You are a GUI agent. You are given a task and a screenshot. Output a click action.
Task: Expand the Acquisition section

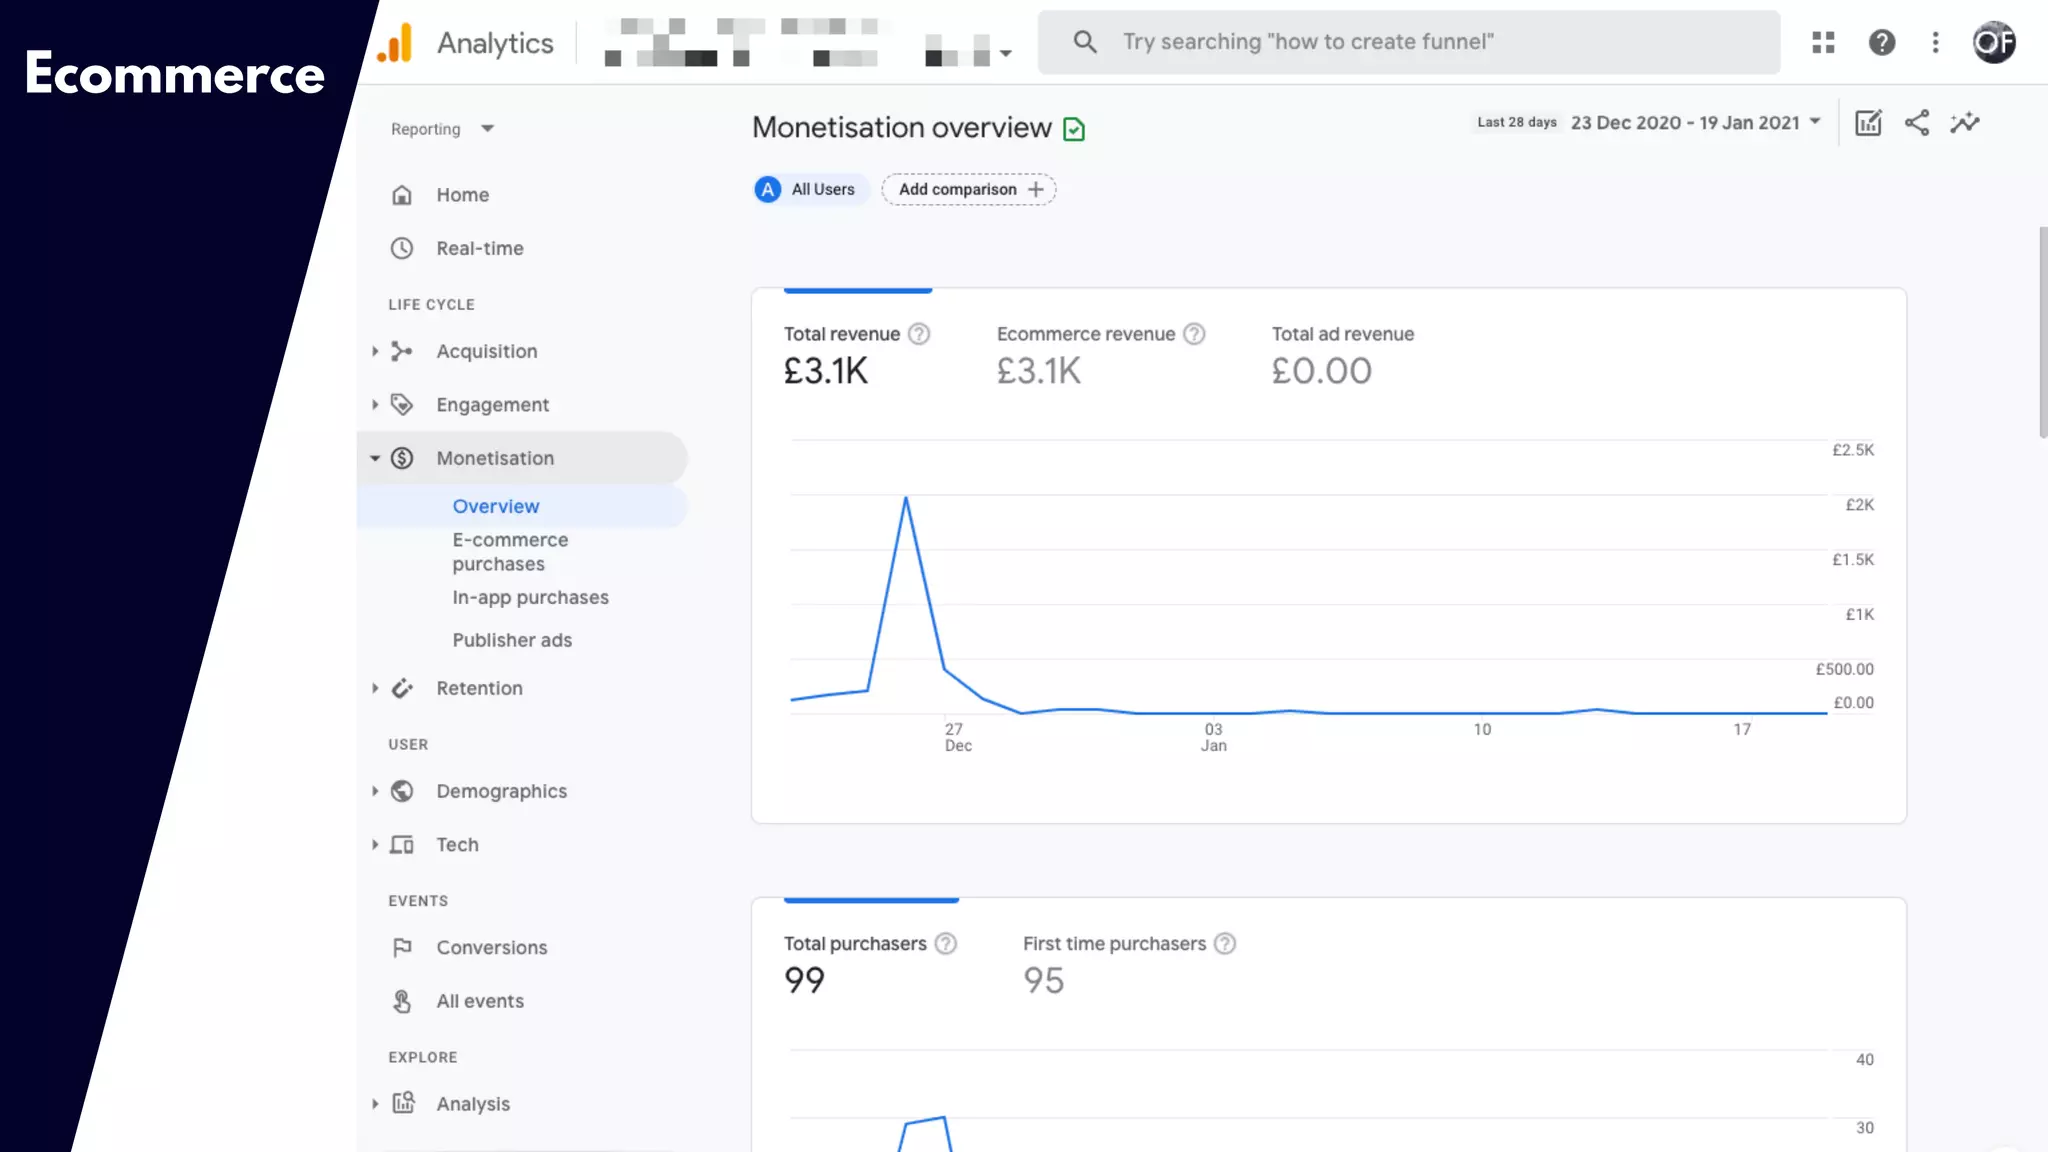pos(486,351)
